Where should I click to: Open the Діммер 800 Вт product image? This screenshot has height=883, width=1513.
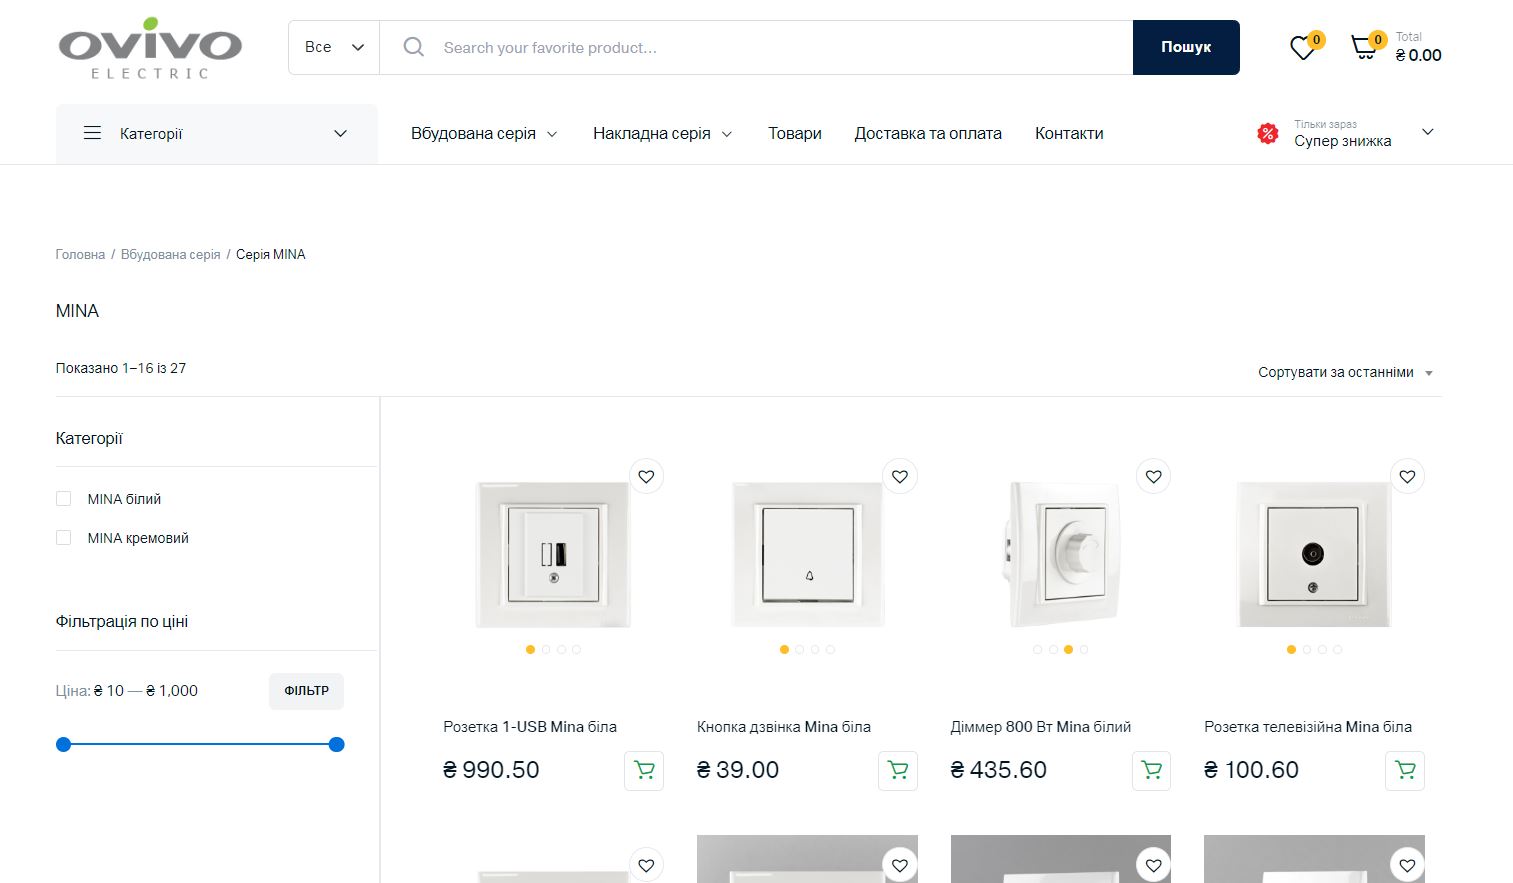point(1061,555)
